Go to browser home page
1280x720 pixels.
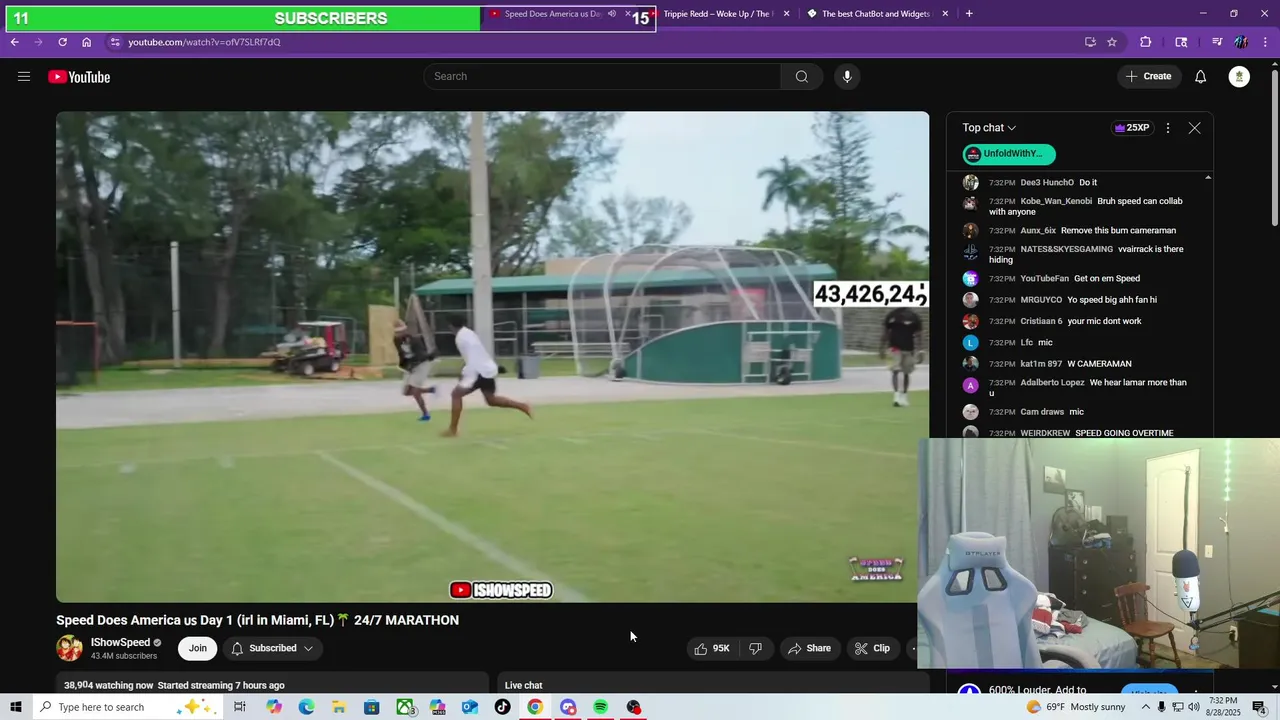tap(86, 42)
